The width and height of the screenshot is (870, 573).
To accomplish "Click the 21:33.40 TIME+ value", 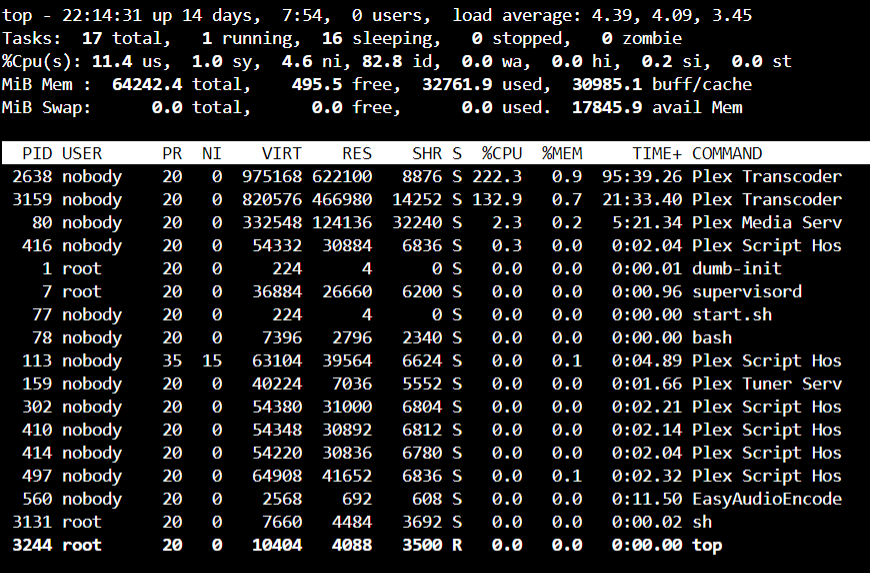I will [x=642, y=199].
